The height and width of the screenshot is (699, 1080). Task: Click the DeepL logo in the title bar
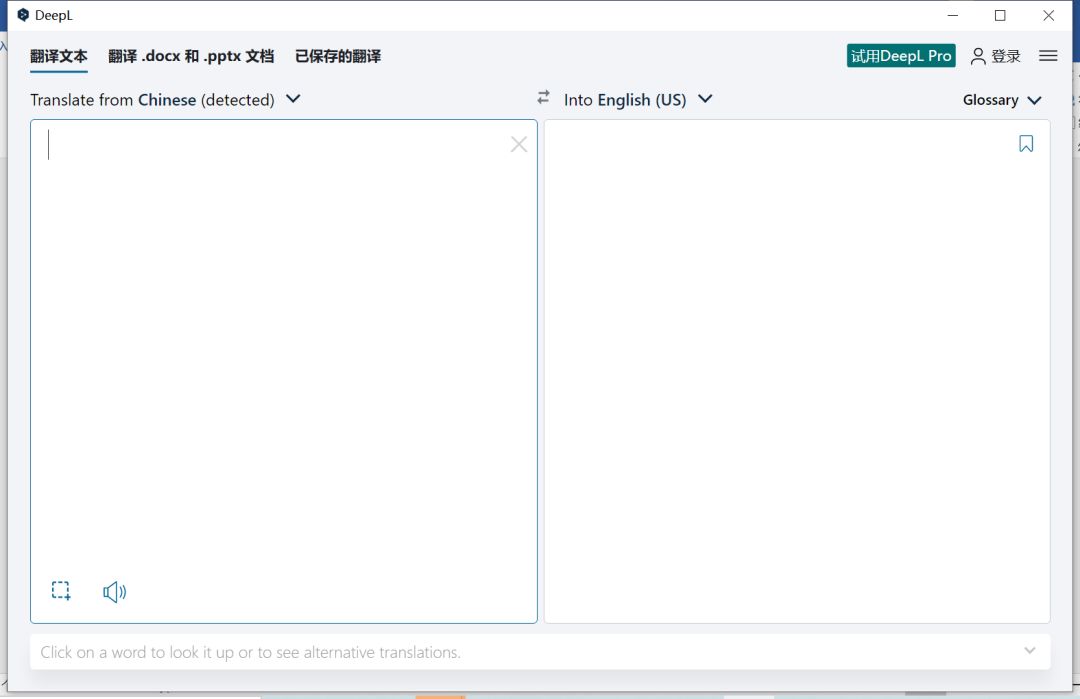[22, 15]
